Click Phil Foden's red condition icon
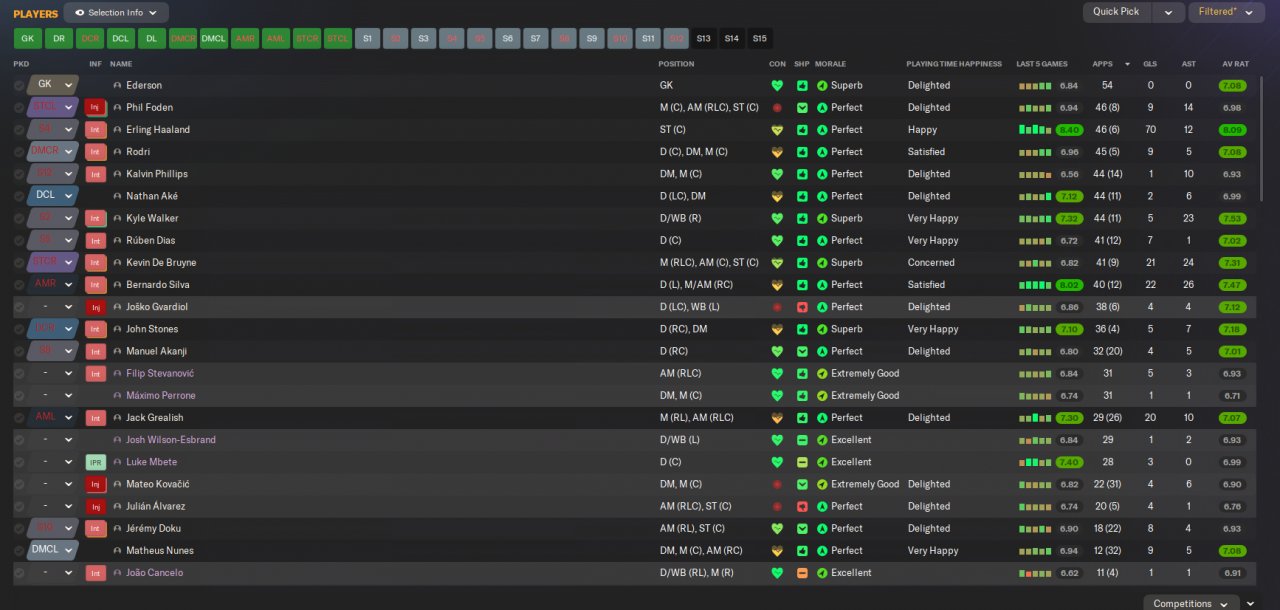The height and width of the screenshot is (610, 1280). (x=777, y=108)
